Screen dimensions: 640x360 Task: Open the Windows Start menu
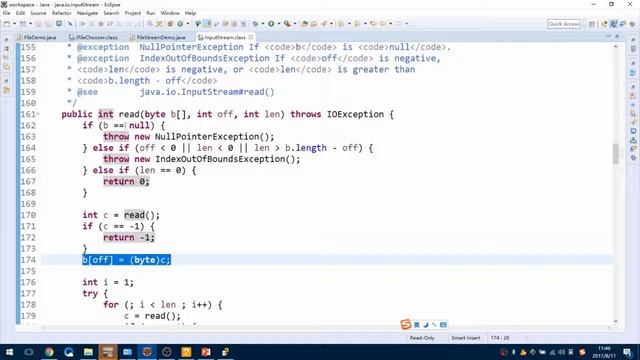[x=9, y=352]
